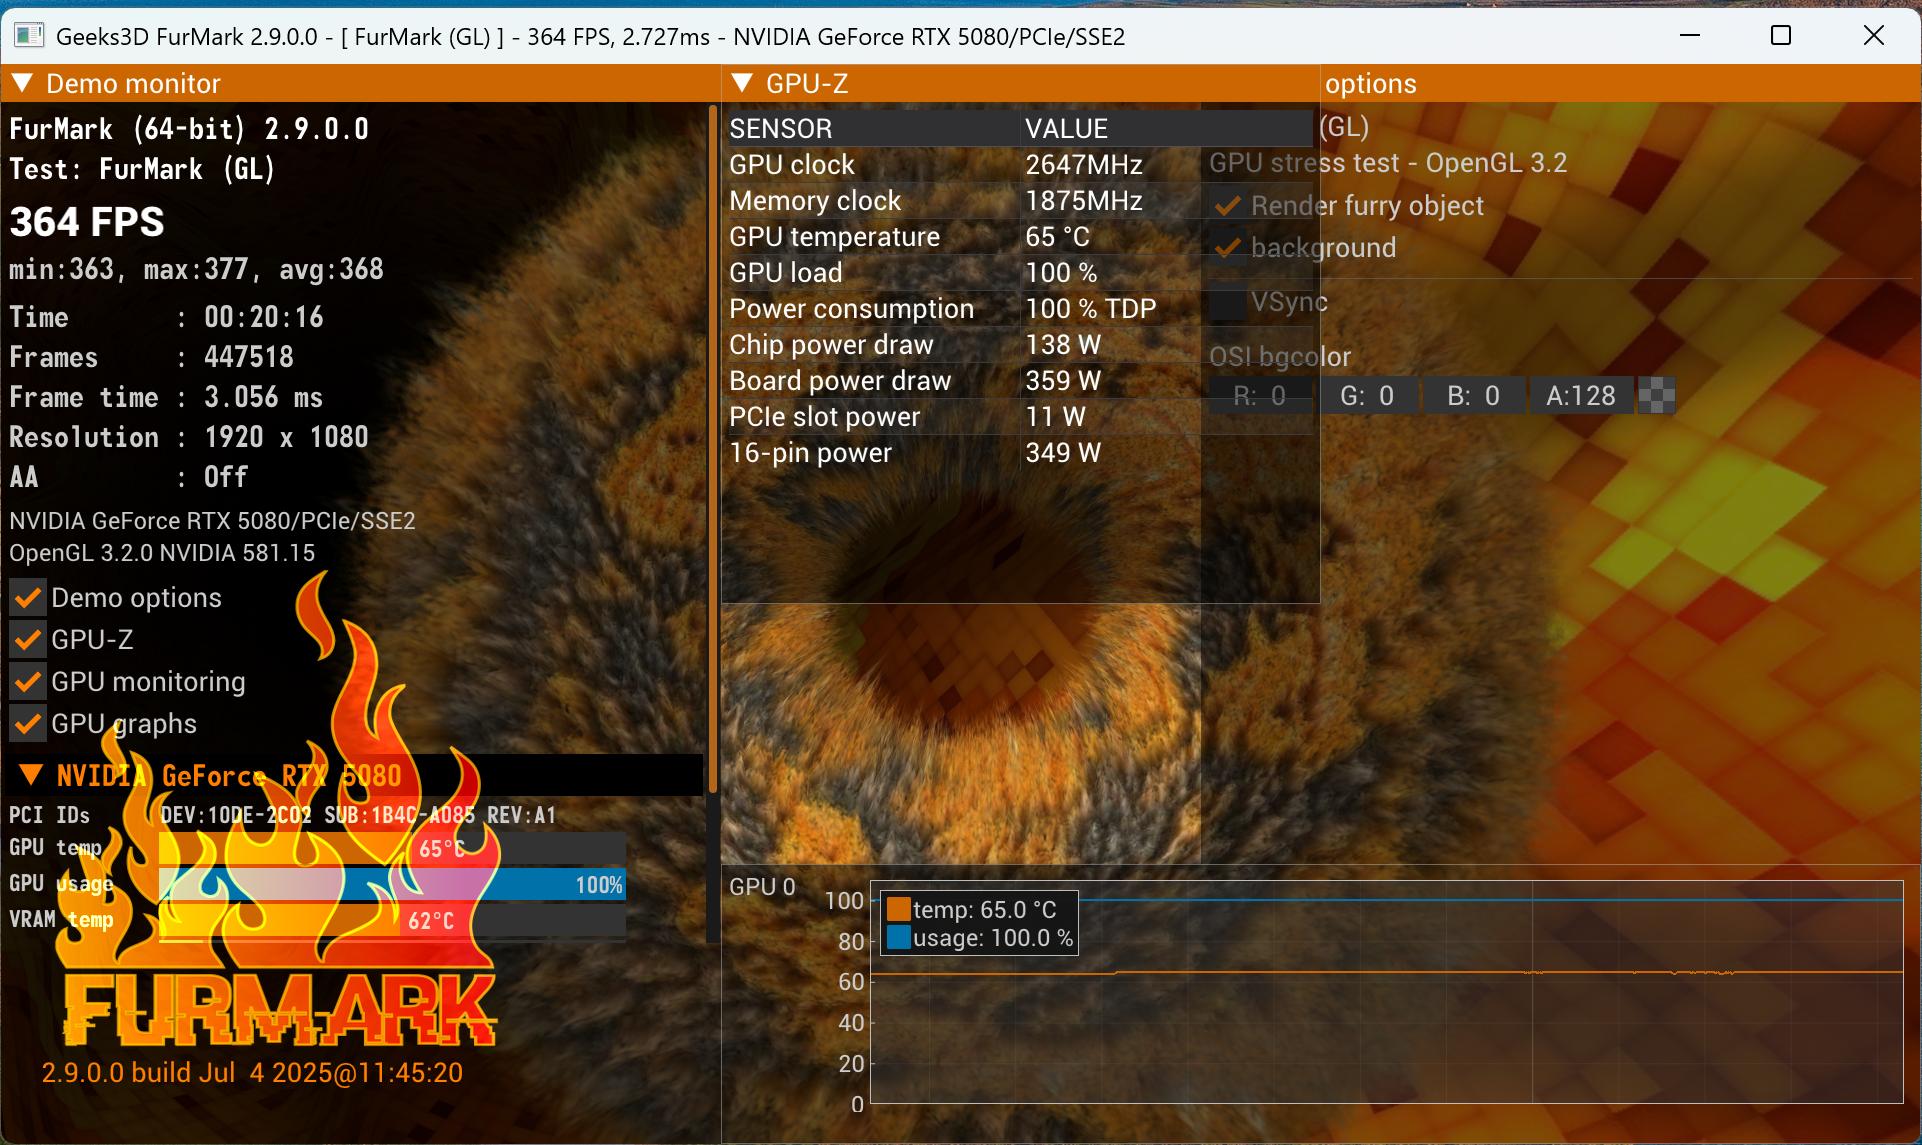1922x1145 pixels.
Task: Click the B: 0 color value field
Action: 1473,396
